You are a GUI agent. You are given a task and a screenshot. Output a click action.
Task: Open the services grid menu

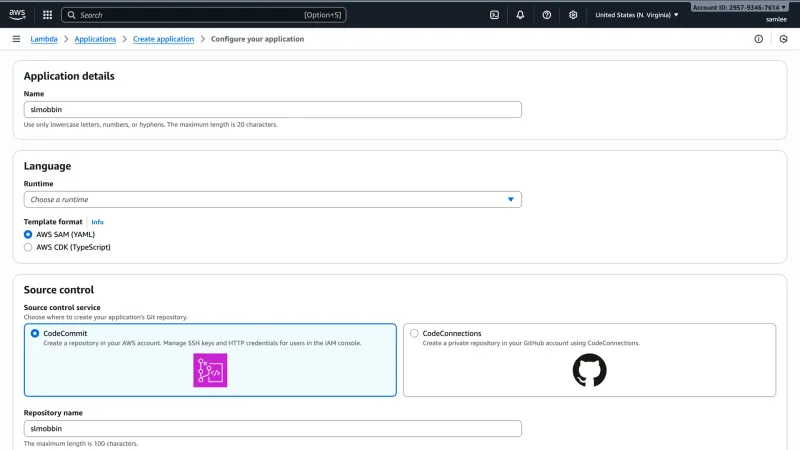[x=47, y=15]
